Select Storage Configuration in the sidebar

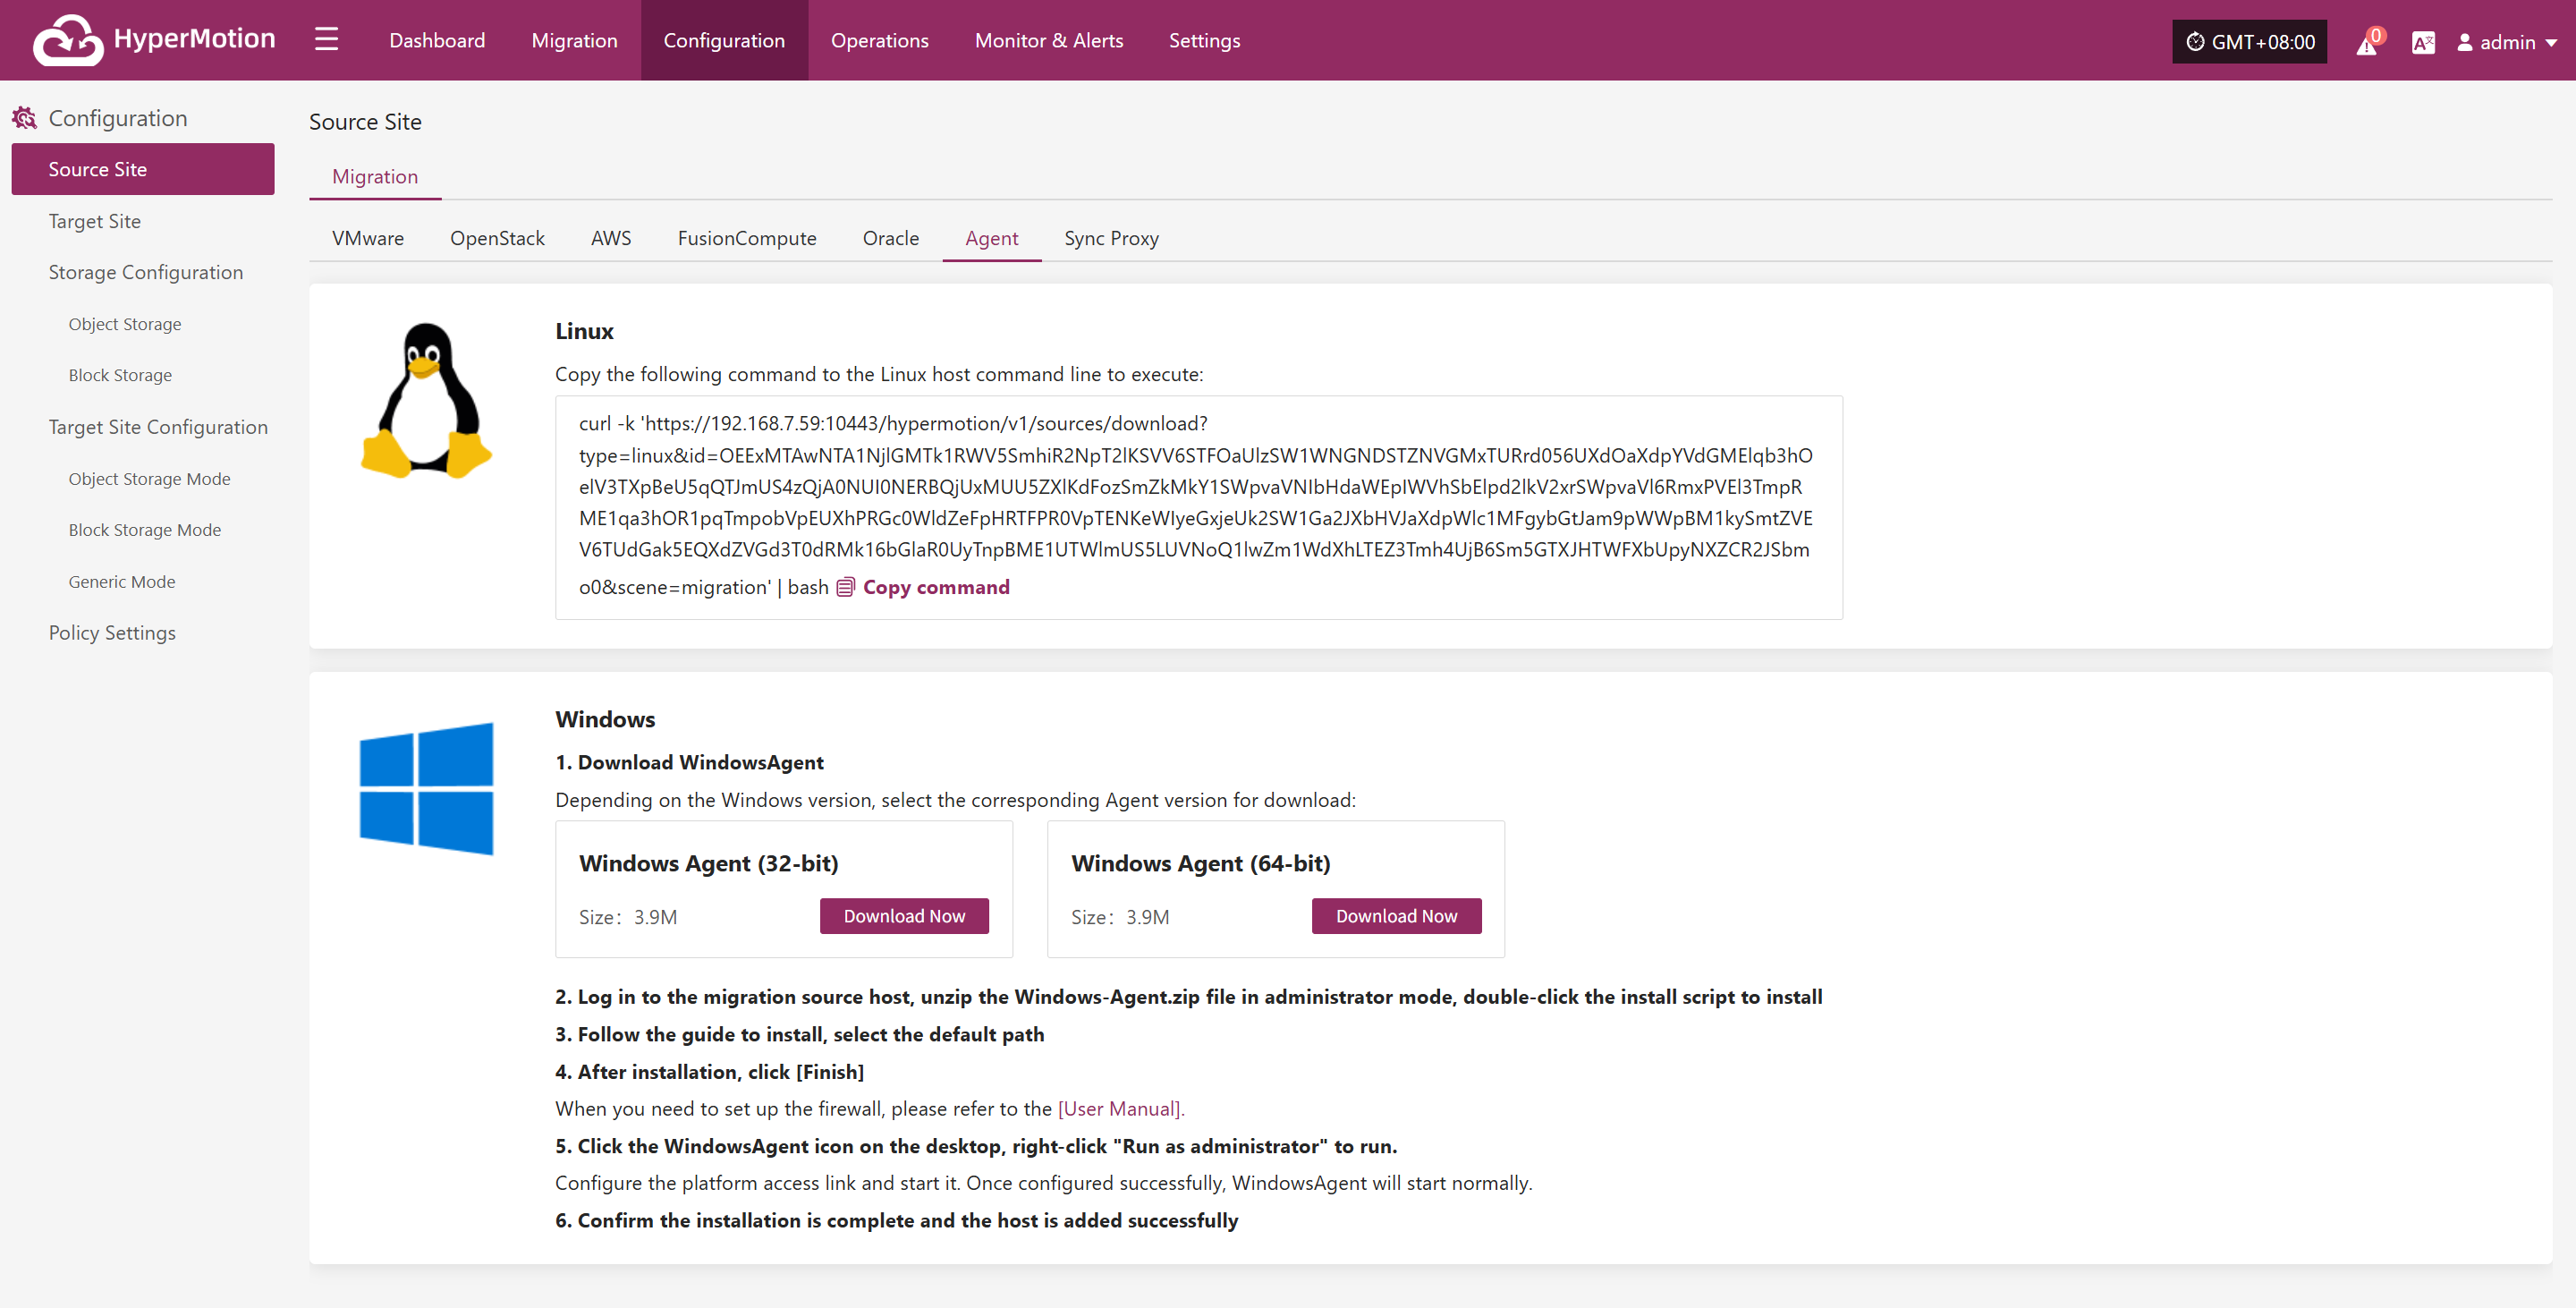(x=146, y=272)
